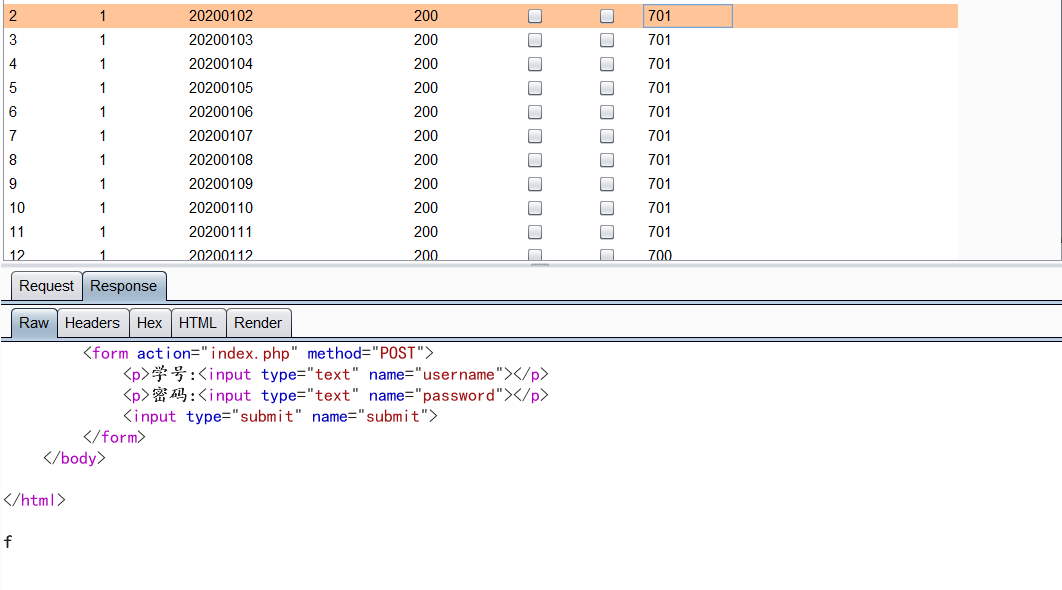
Task: Click position value 1 in the 20200104 row
Action: (x=103, y=64)
